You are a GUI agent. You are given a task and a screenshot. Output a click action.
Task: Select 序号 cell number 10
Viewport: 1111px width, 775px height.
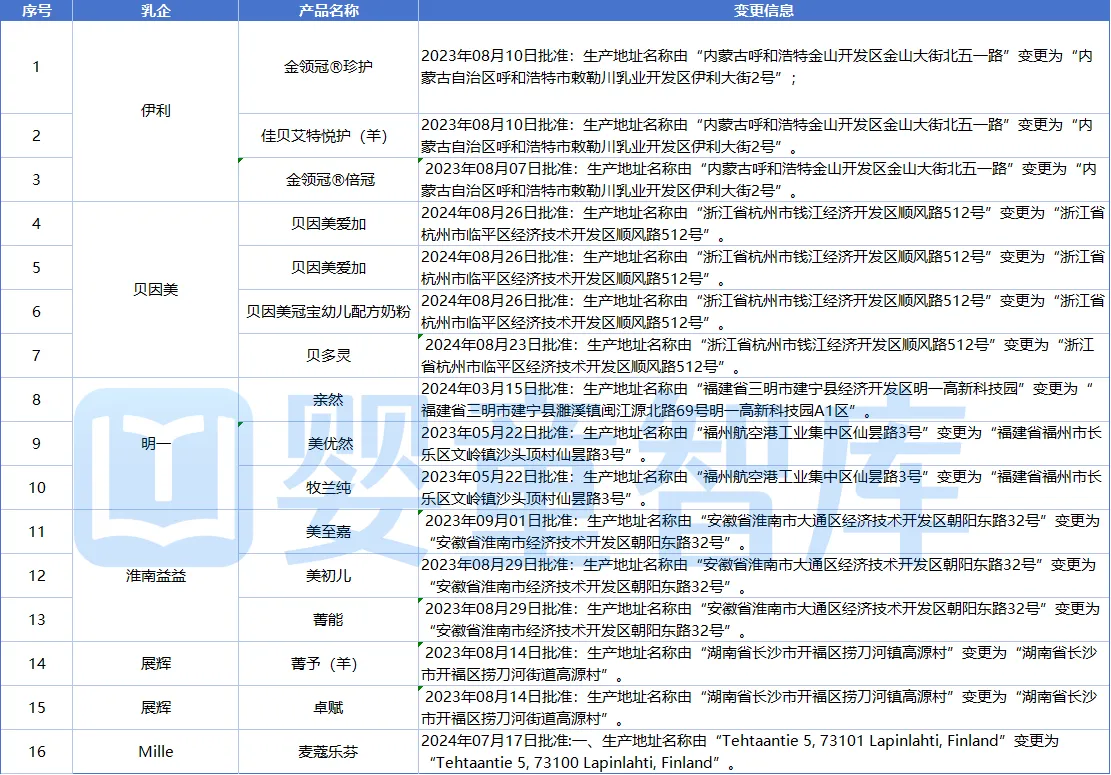(x=36, y=487)
